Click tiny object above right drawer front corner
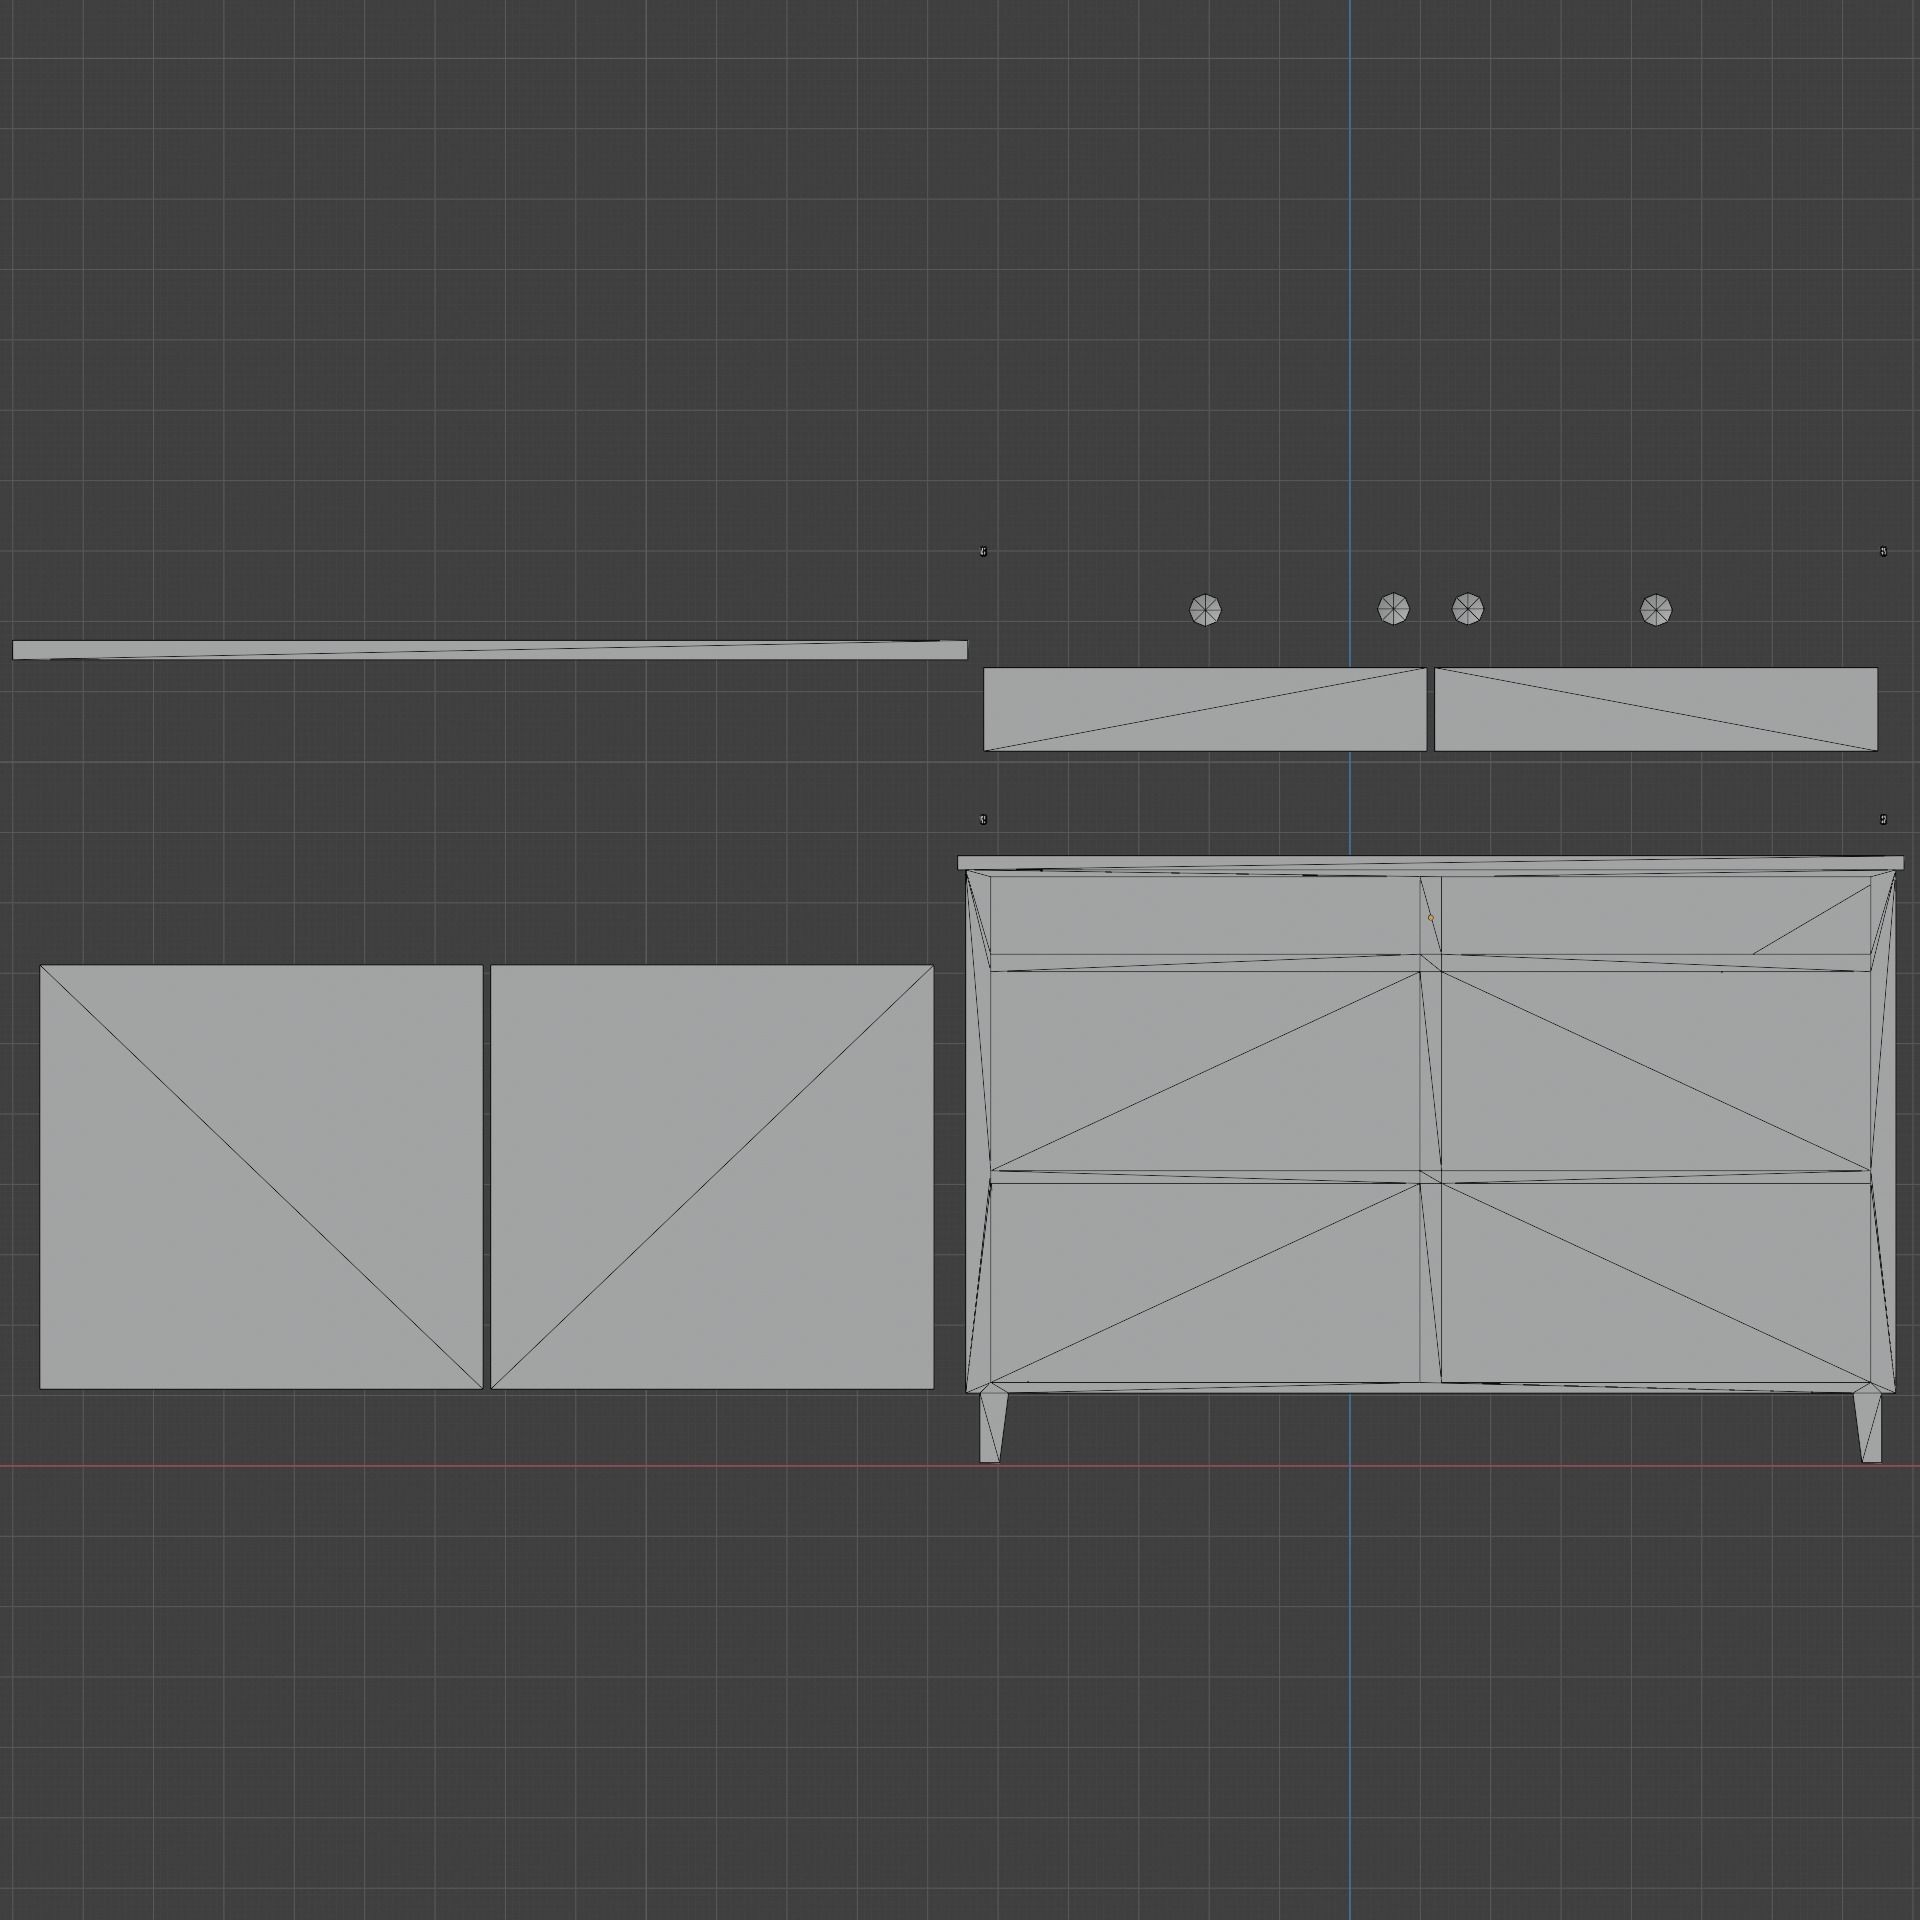Viewport: 1920px width, 1920px height. (x=1883, y=551)
